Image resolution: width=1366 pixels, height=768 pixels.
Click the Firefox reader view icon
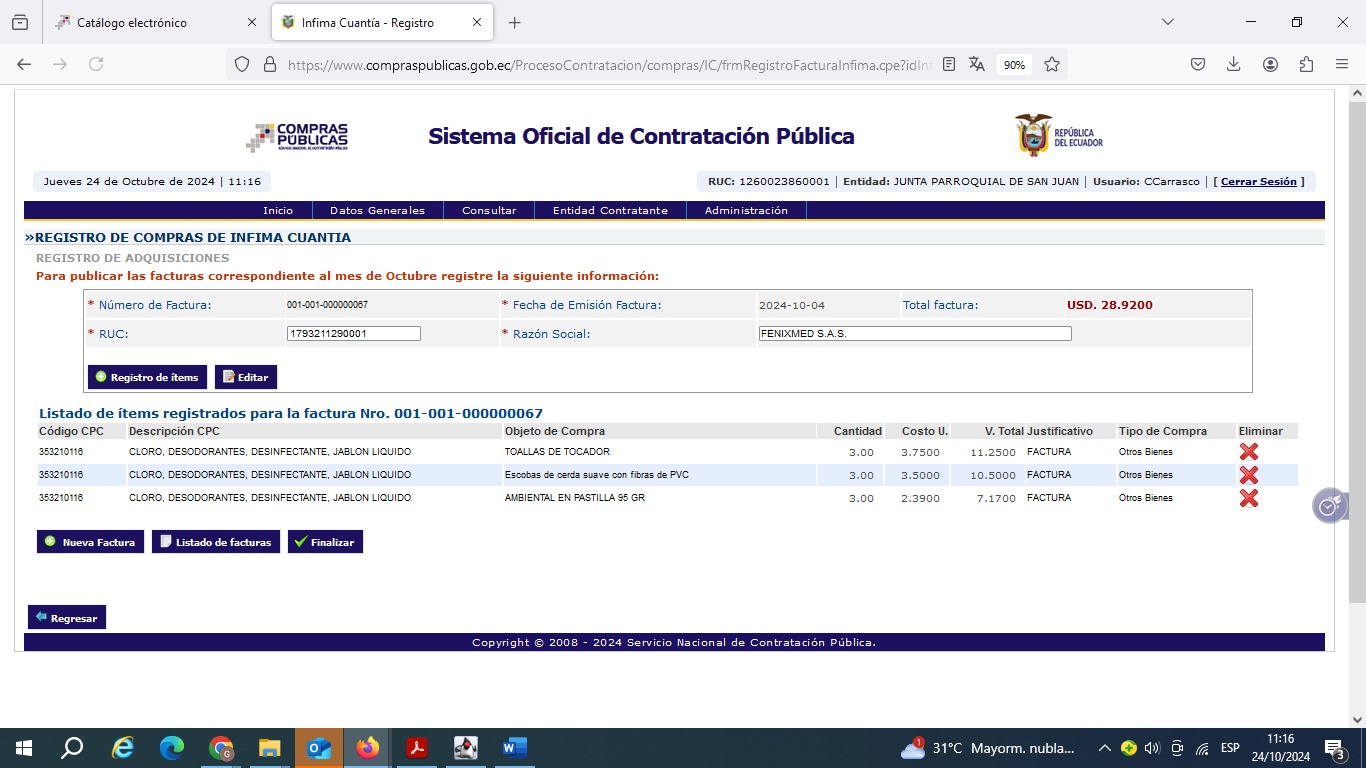(949, 64)
